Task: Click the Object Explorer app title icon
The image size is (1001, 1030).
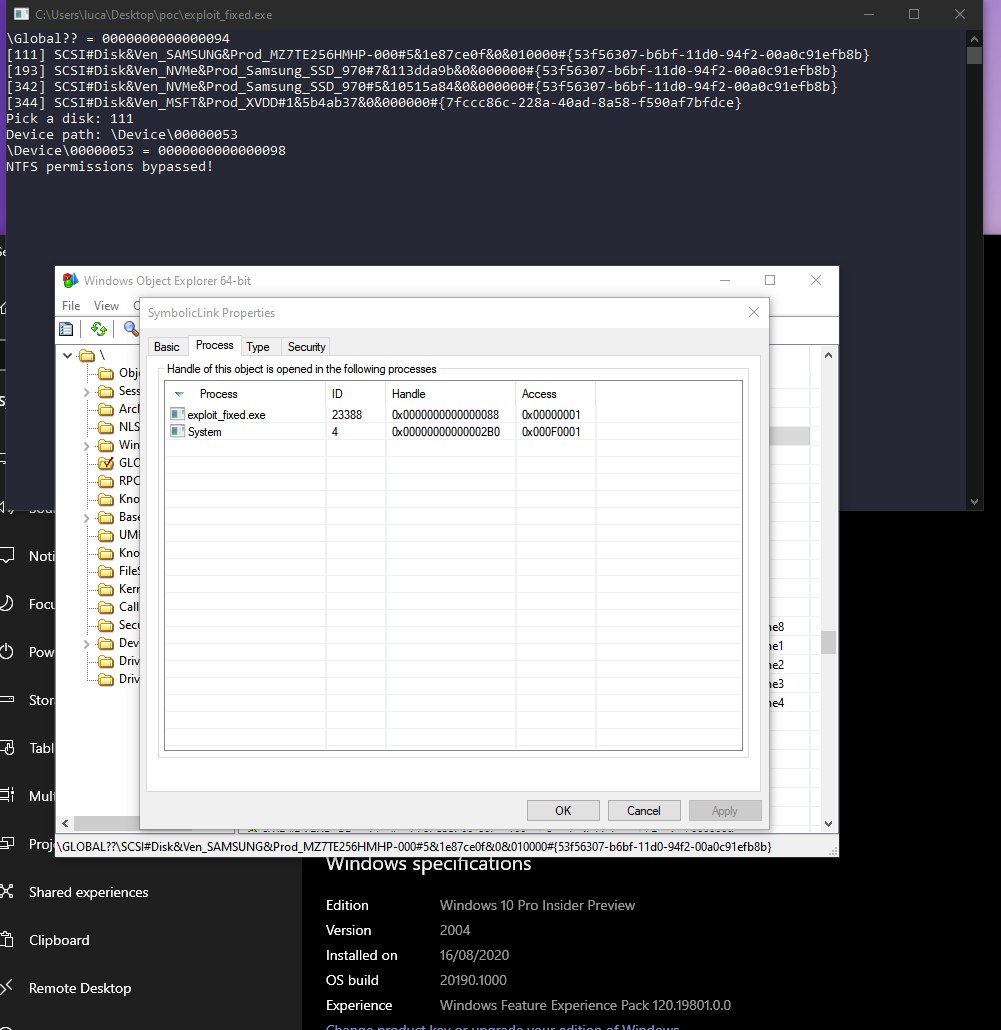Action: pyautogui.click(x=70, y=280)
